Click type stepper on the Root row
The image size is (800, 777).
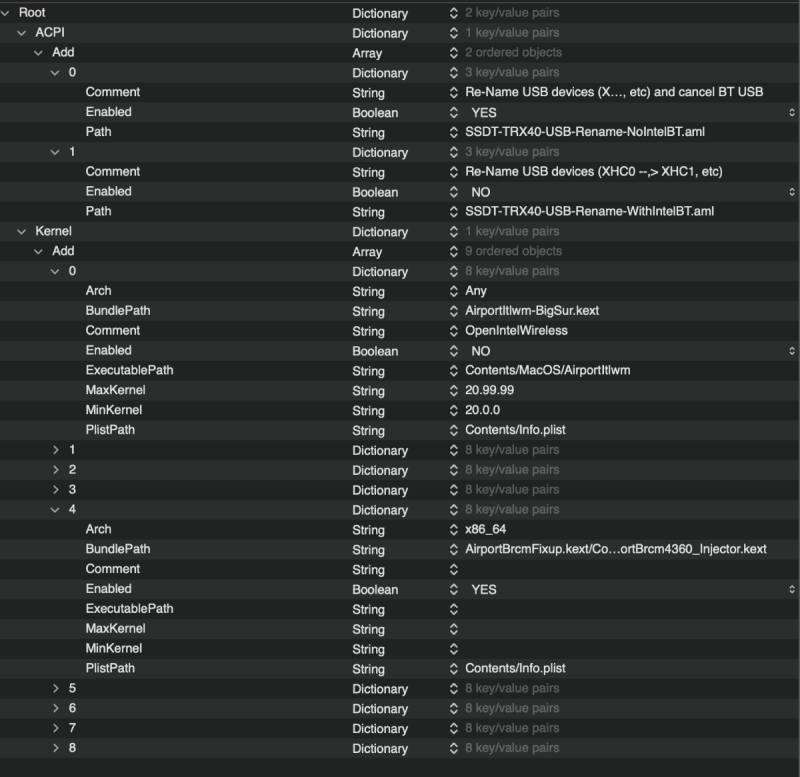click(453, 14)
